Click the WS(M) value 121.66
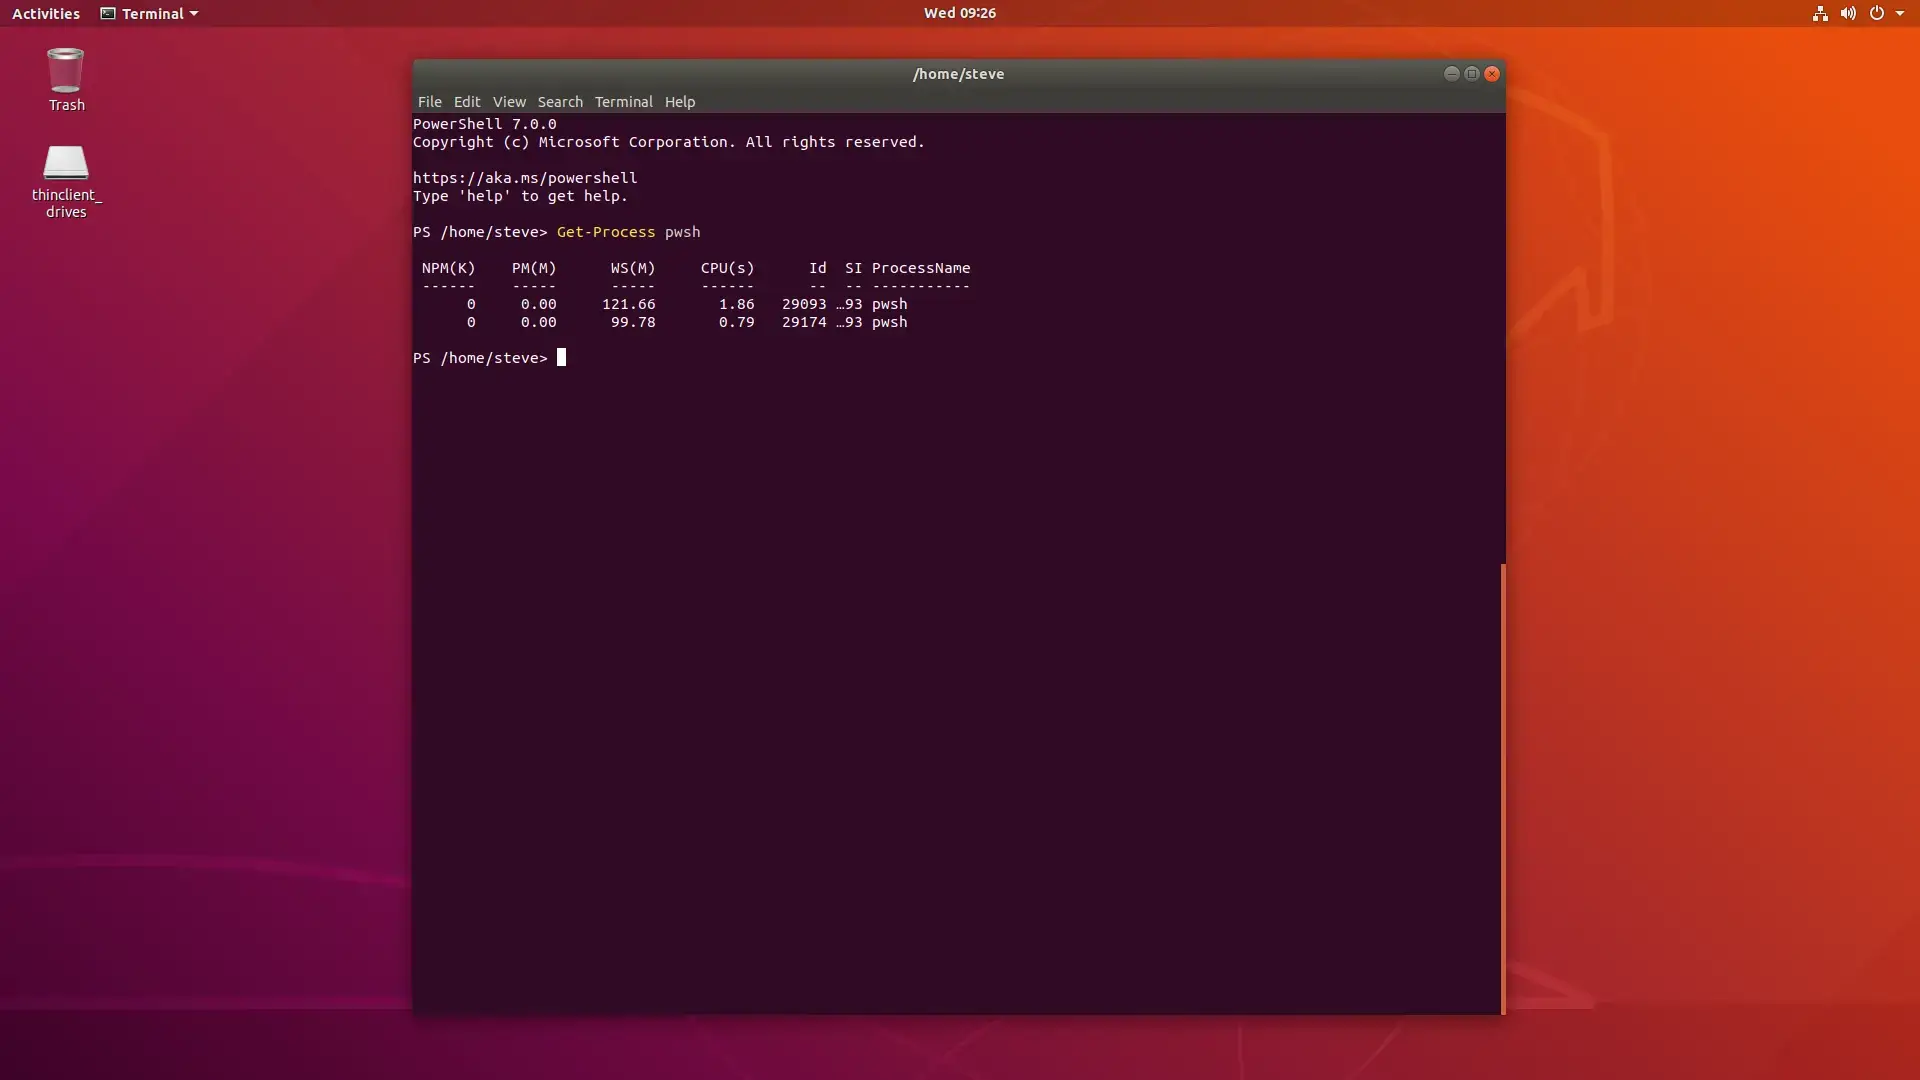Image resolution: width=1920 pixels, height=1080 pixels. (629, 304)
